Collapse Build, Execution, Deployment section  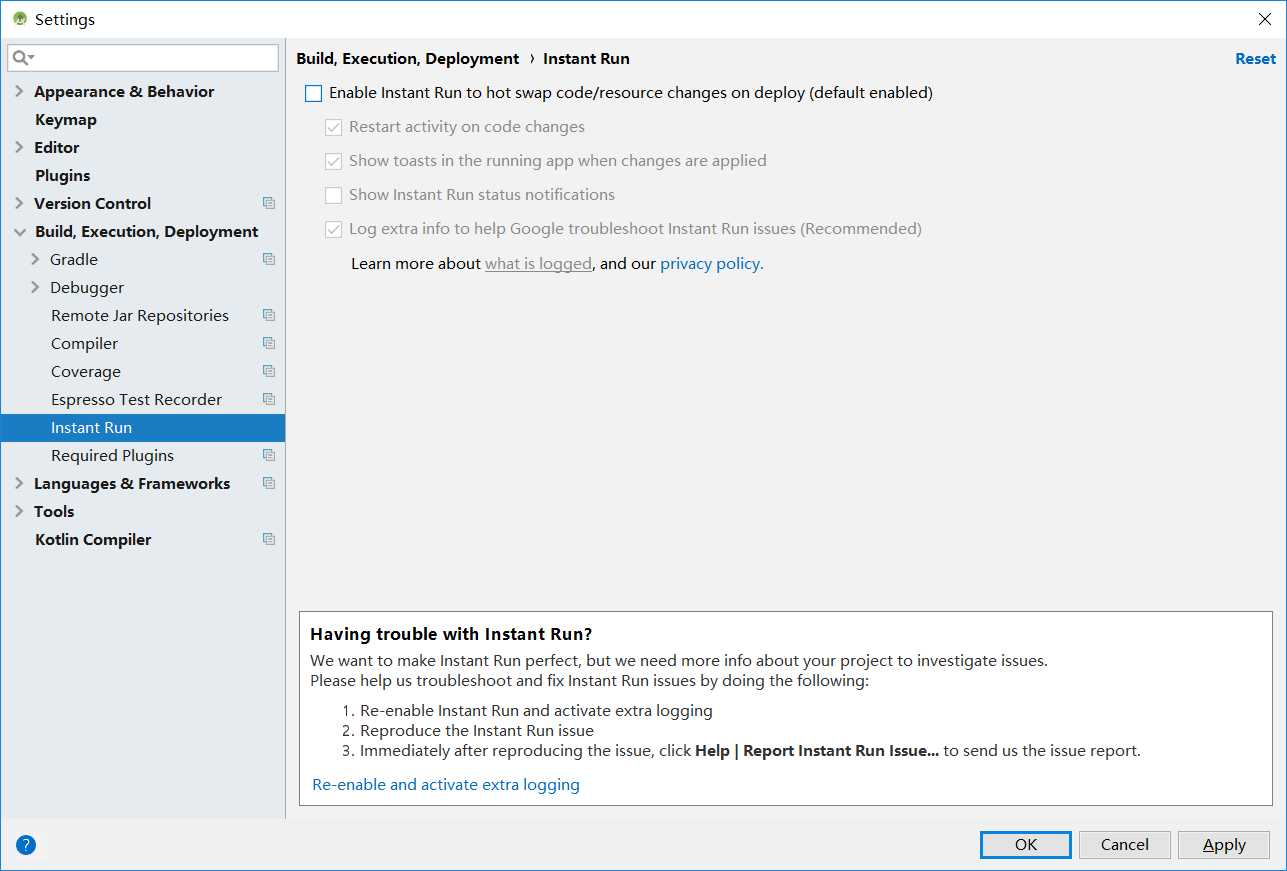click(19, 231)
